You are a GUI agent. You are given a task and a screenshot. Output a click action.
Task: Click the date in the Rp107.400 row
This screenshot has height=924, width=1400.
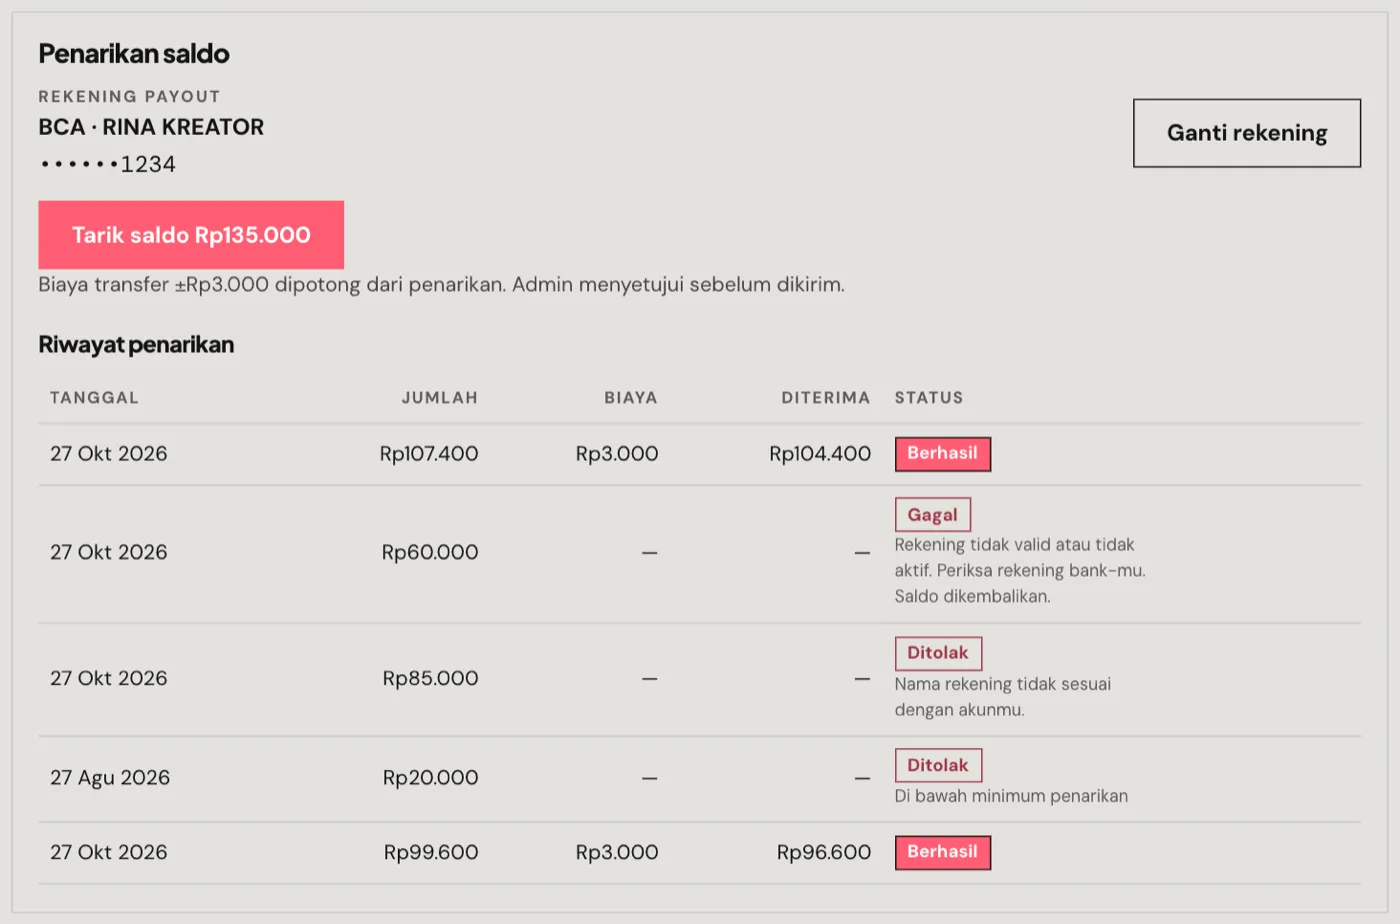pyautogui.click(x=109, y=454)
